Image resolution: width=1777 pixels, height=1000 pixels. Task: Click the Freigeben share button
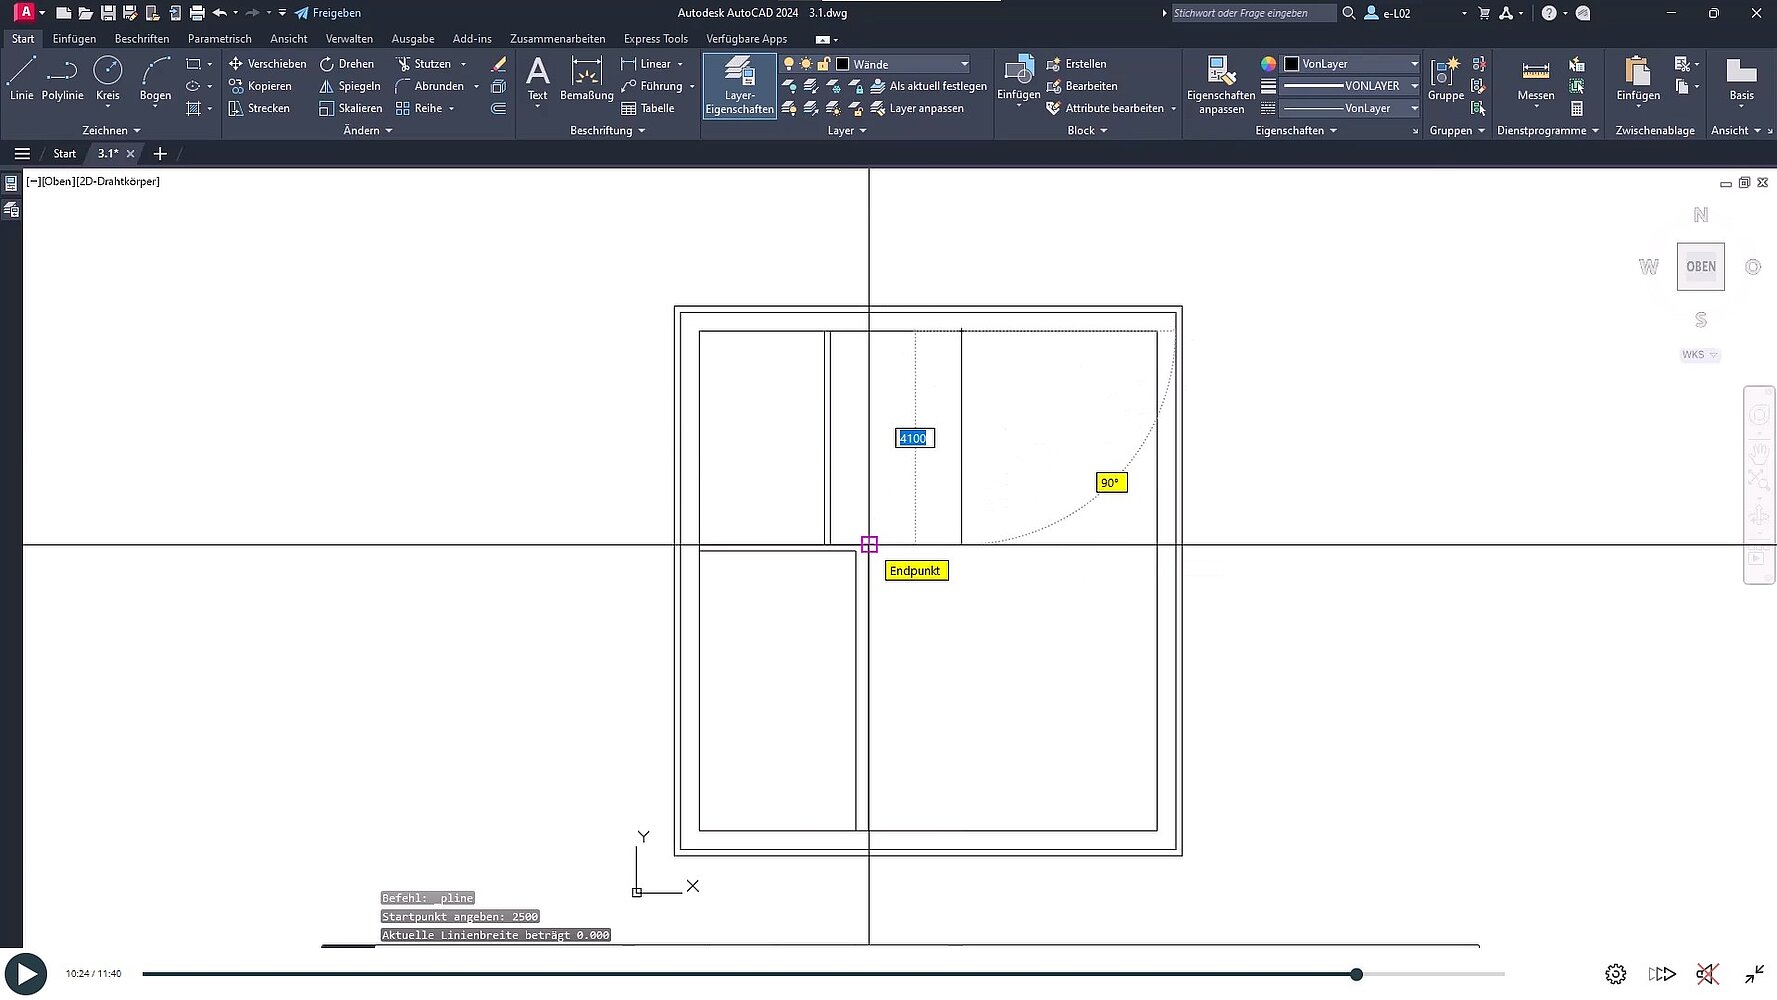coord(328,13)
